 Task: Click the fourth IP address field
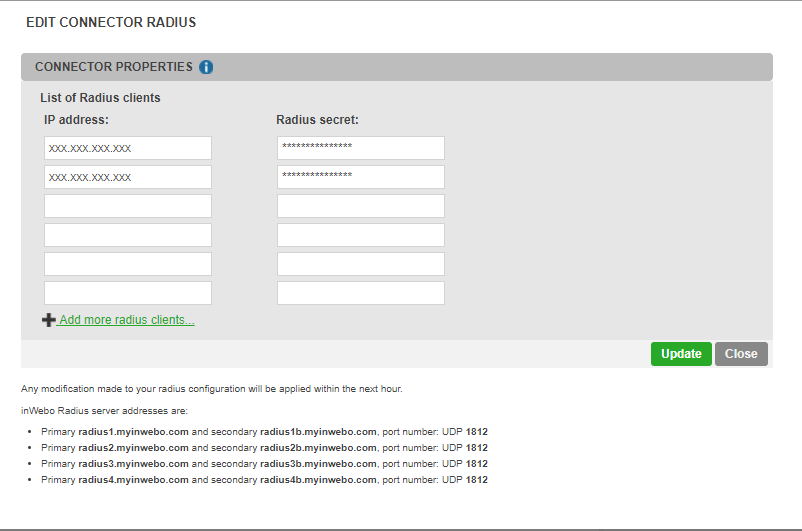pos(128,235)
